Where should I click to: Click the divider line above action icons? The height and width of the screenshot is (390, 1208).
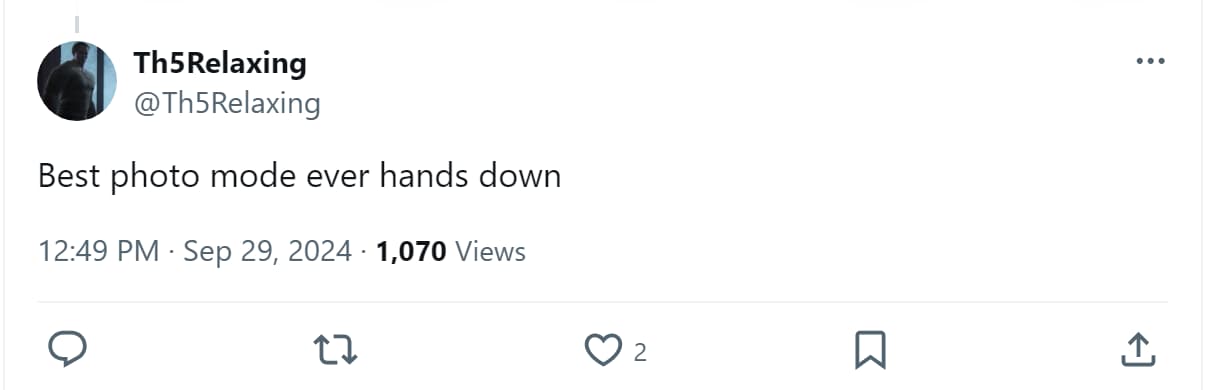(602, 301)
